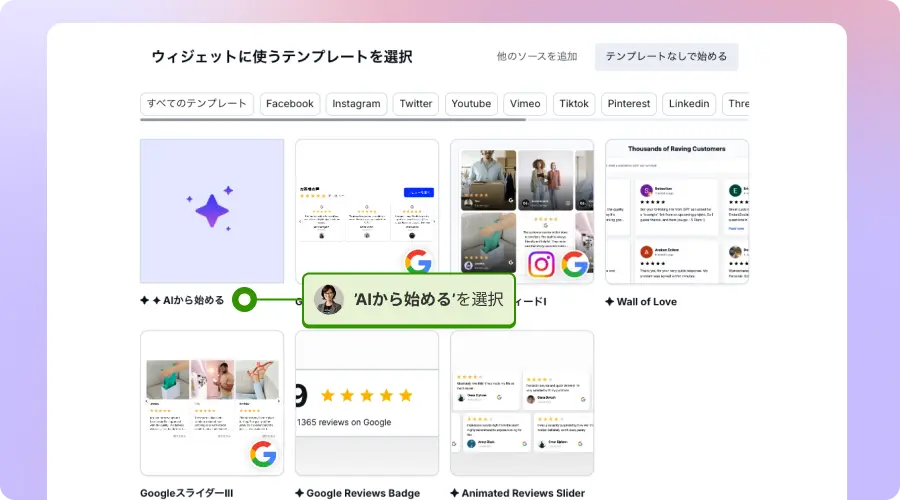This screenshot has width=900, height=500.
Task: Click the Instagram logo on social feed template
Action: pos(541,264)
